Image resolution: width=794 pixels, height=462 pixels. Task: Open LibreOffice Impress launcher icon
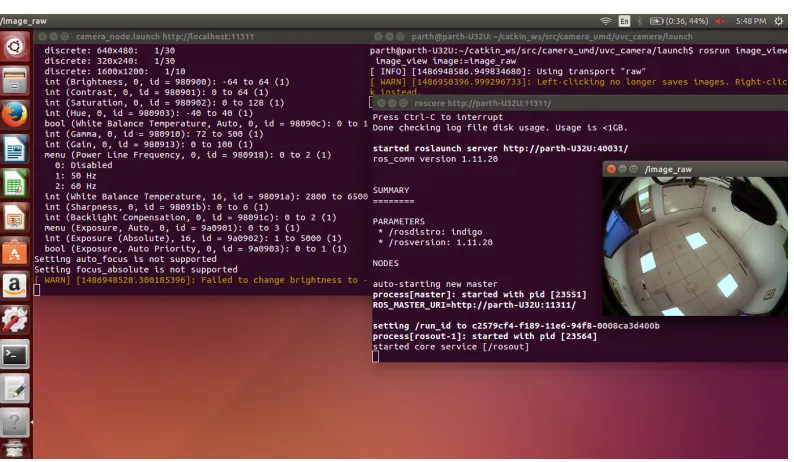(x=15, y=218)
